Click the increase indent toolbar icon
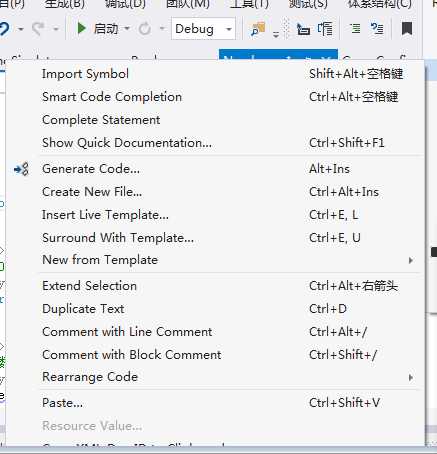This screenshot has width=437, height=454. [x=356, y=29]
